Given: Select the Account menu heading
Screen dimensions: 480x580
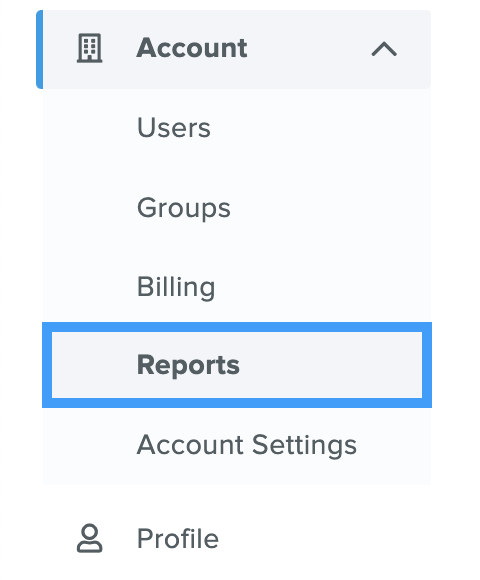Looking at the screenshot, I should (x=192, y=48).
